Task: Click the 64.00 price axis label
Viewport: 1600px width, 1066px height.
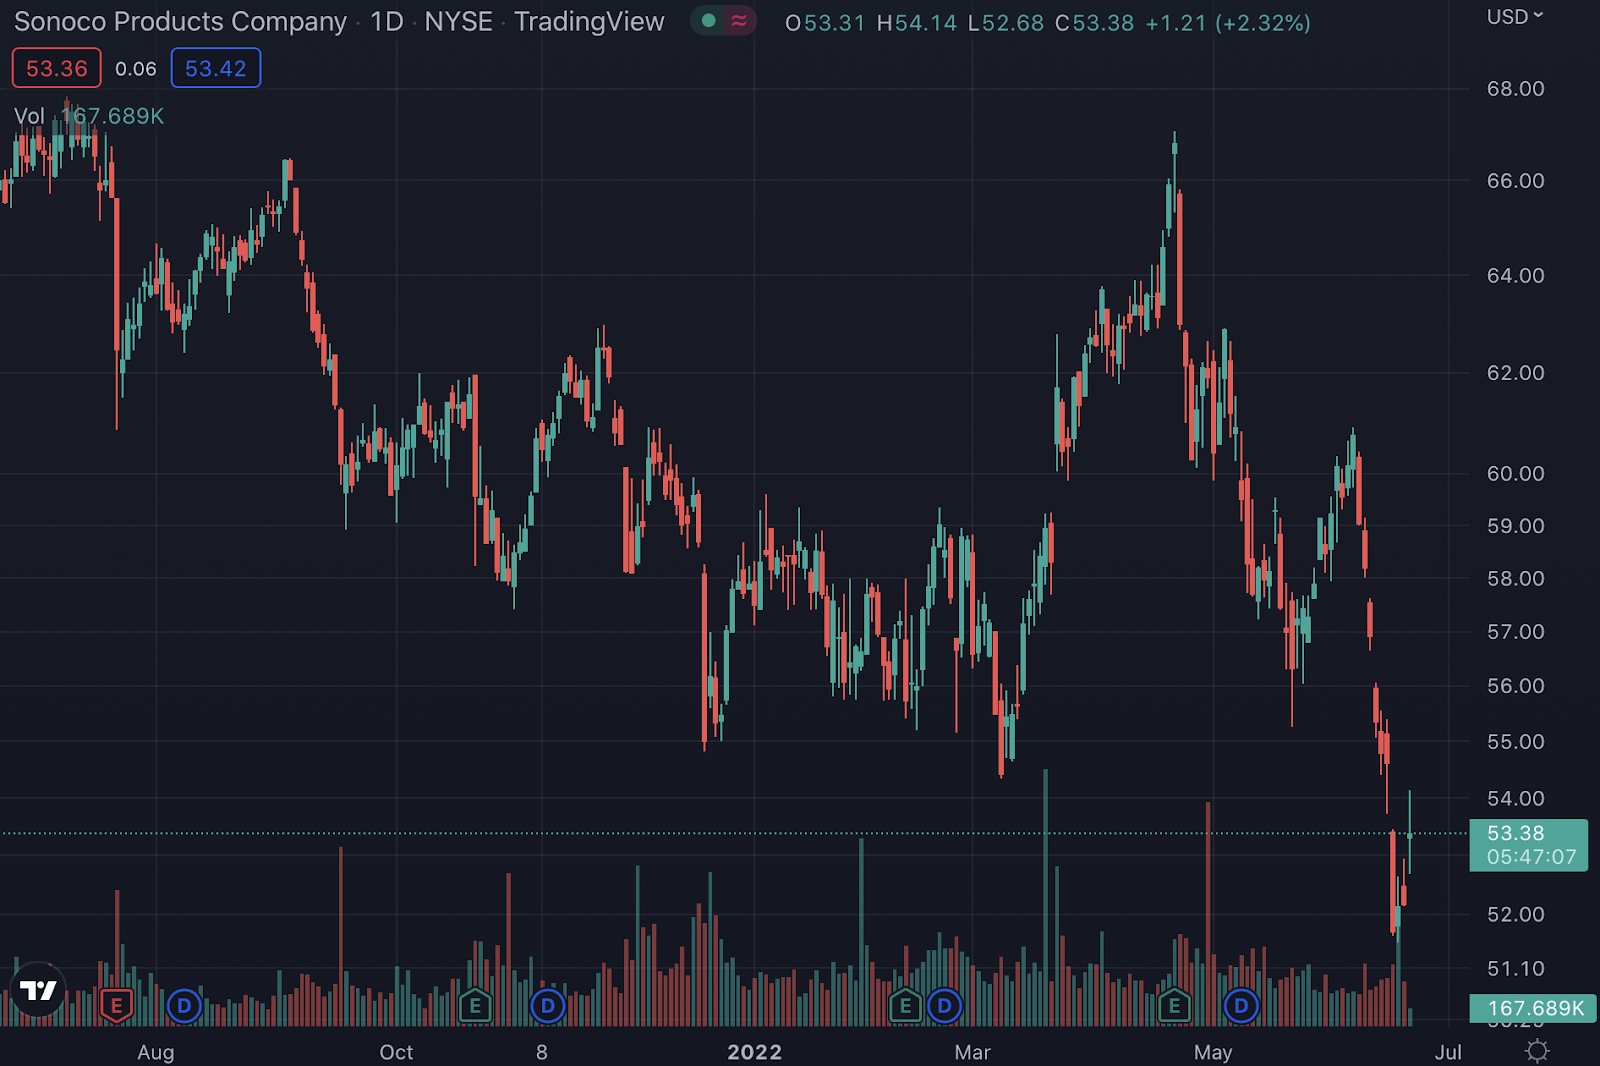Action: click(1516, 276)
